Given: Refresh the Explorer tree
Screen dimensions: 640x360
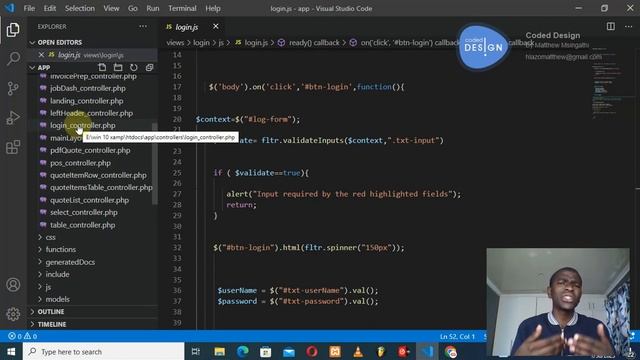Looking at the screenshot, I should point(133,67).
